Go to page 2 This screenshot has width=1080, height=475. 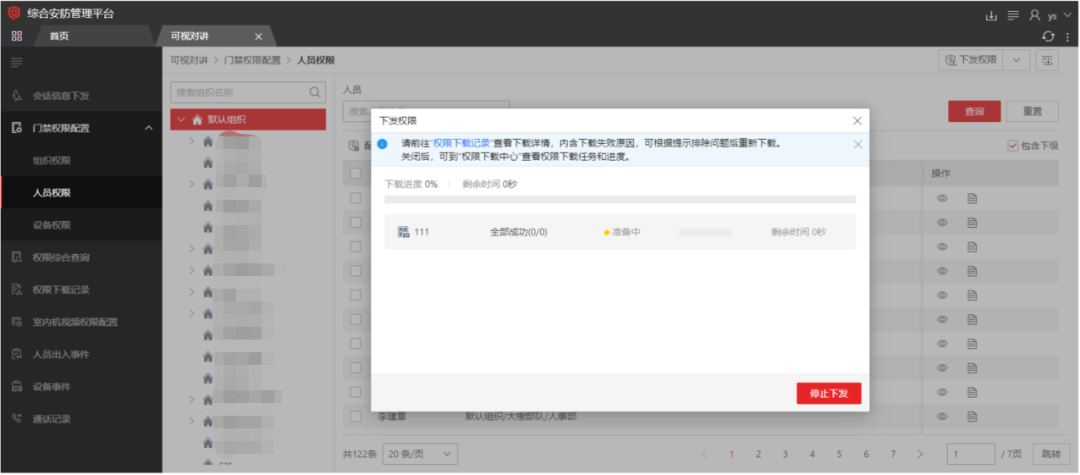click(x=758, y=454)
